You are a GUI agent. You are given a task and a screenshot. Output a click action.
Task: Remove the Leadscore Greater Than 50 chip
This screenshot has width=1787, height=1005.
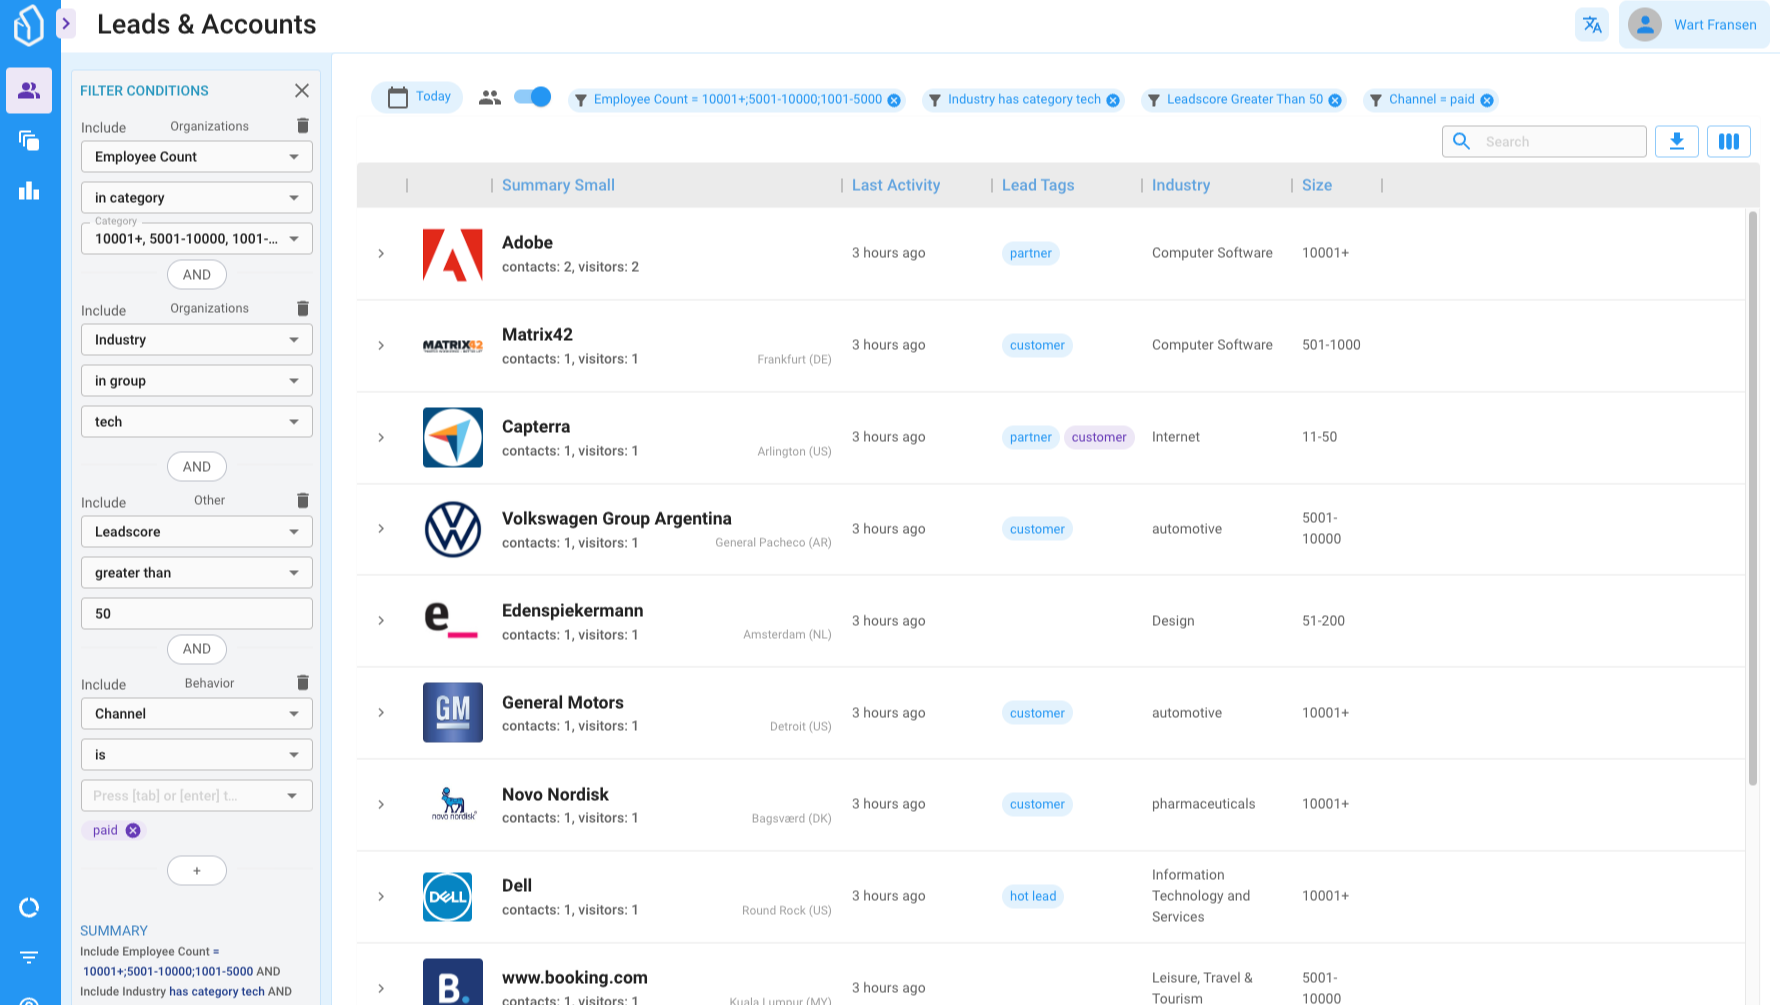coord(1335,100)
